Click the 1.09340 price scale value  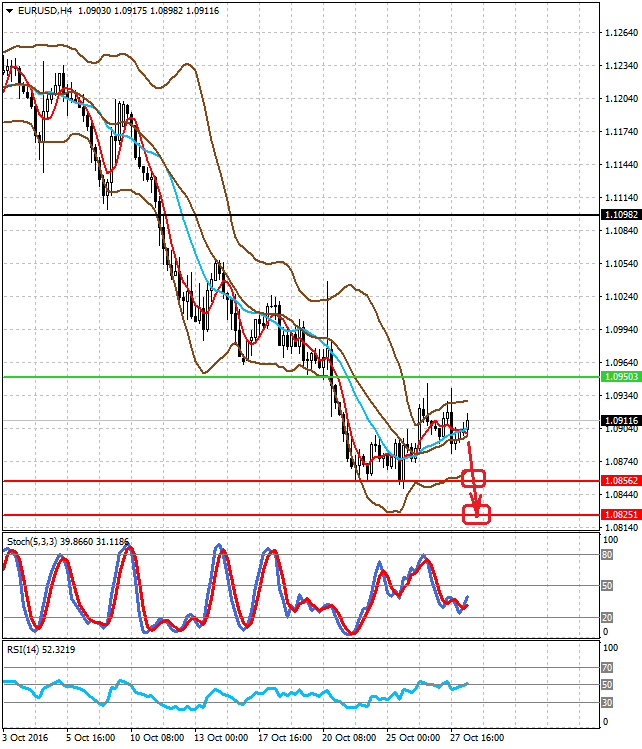[x=621, y=396]
